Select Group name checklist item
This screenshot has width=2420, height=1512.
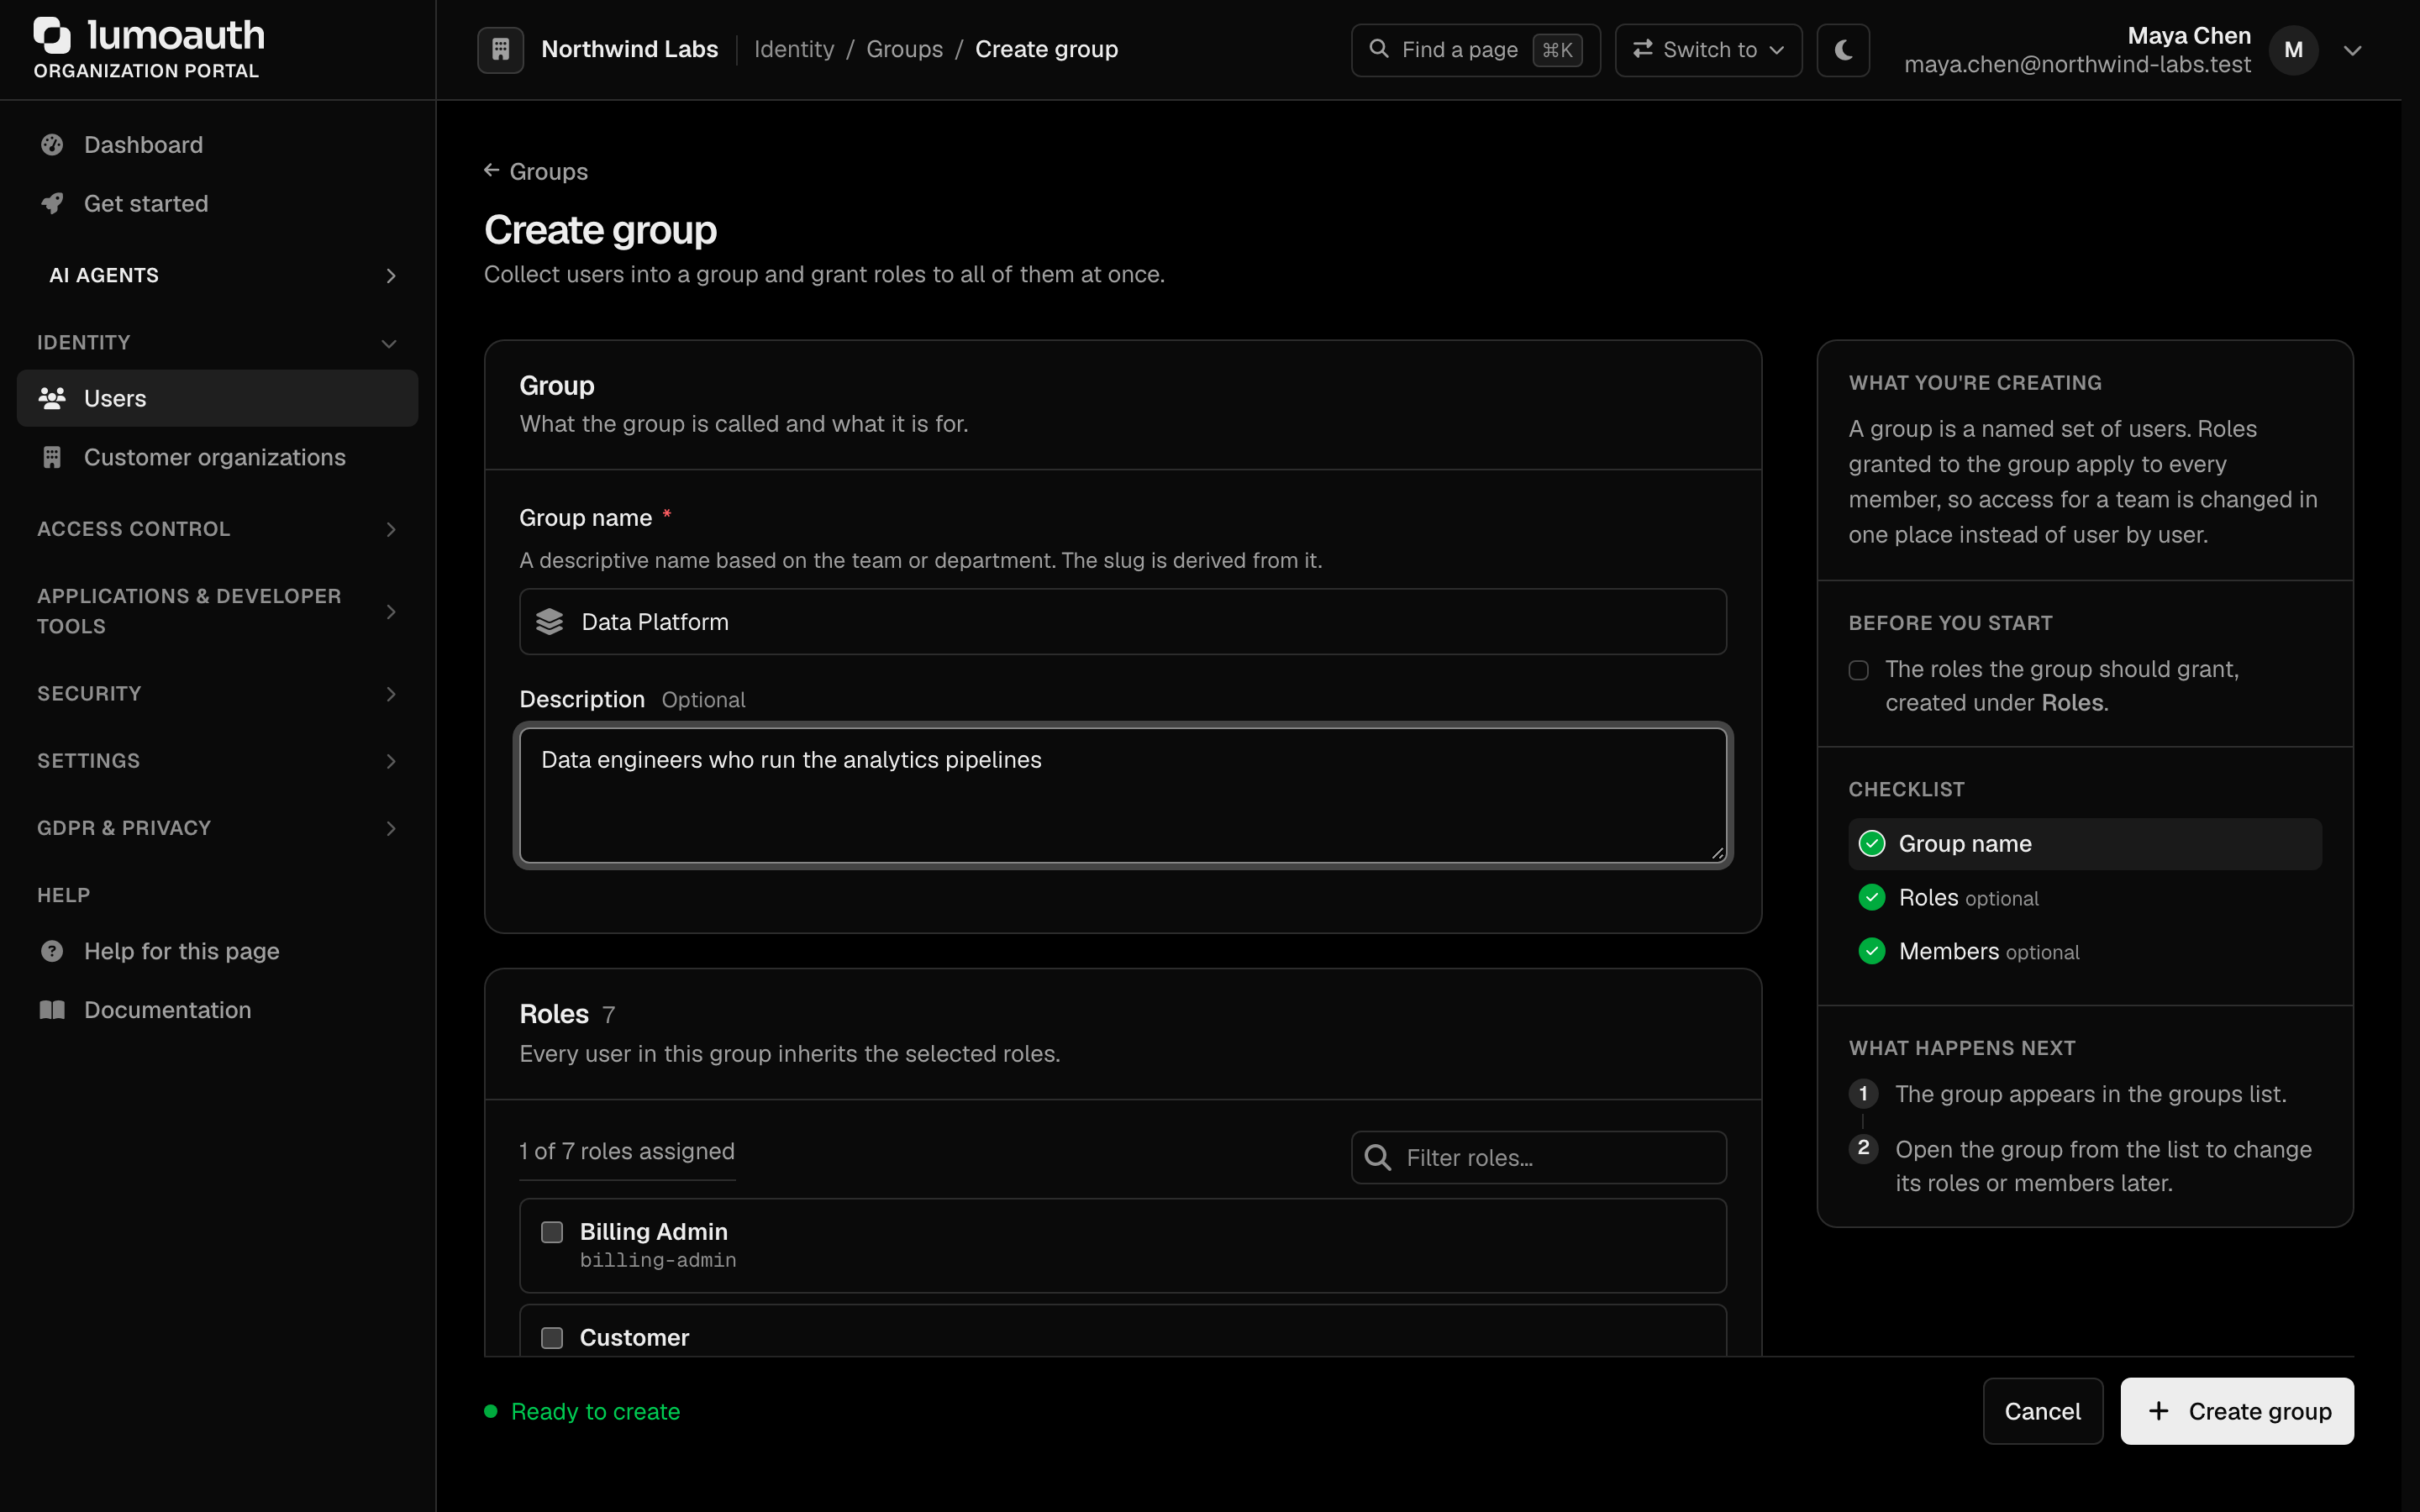point(2085,844)
